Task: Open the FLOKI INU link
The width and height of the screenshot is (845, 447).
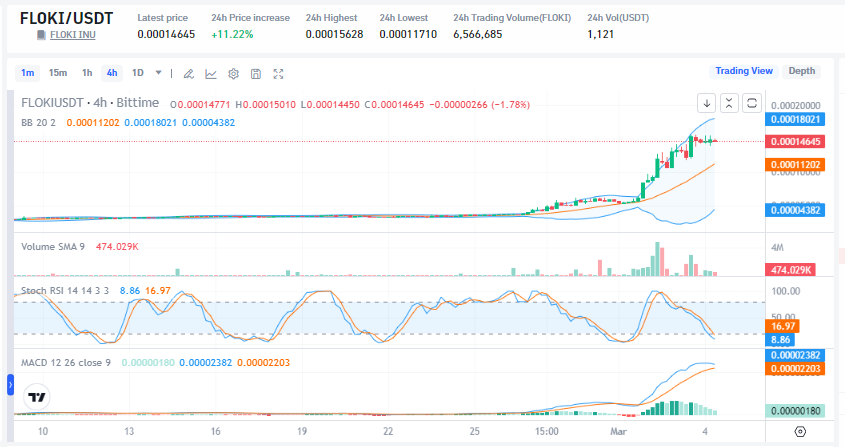Action: (x=73, y=35)
